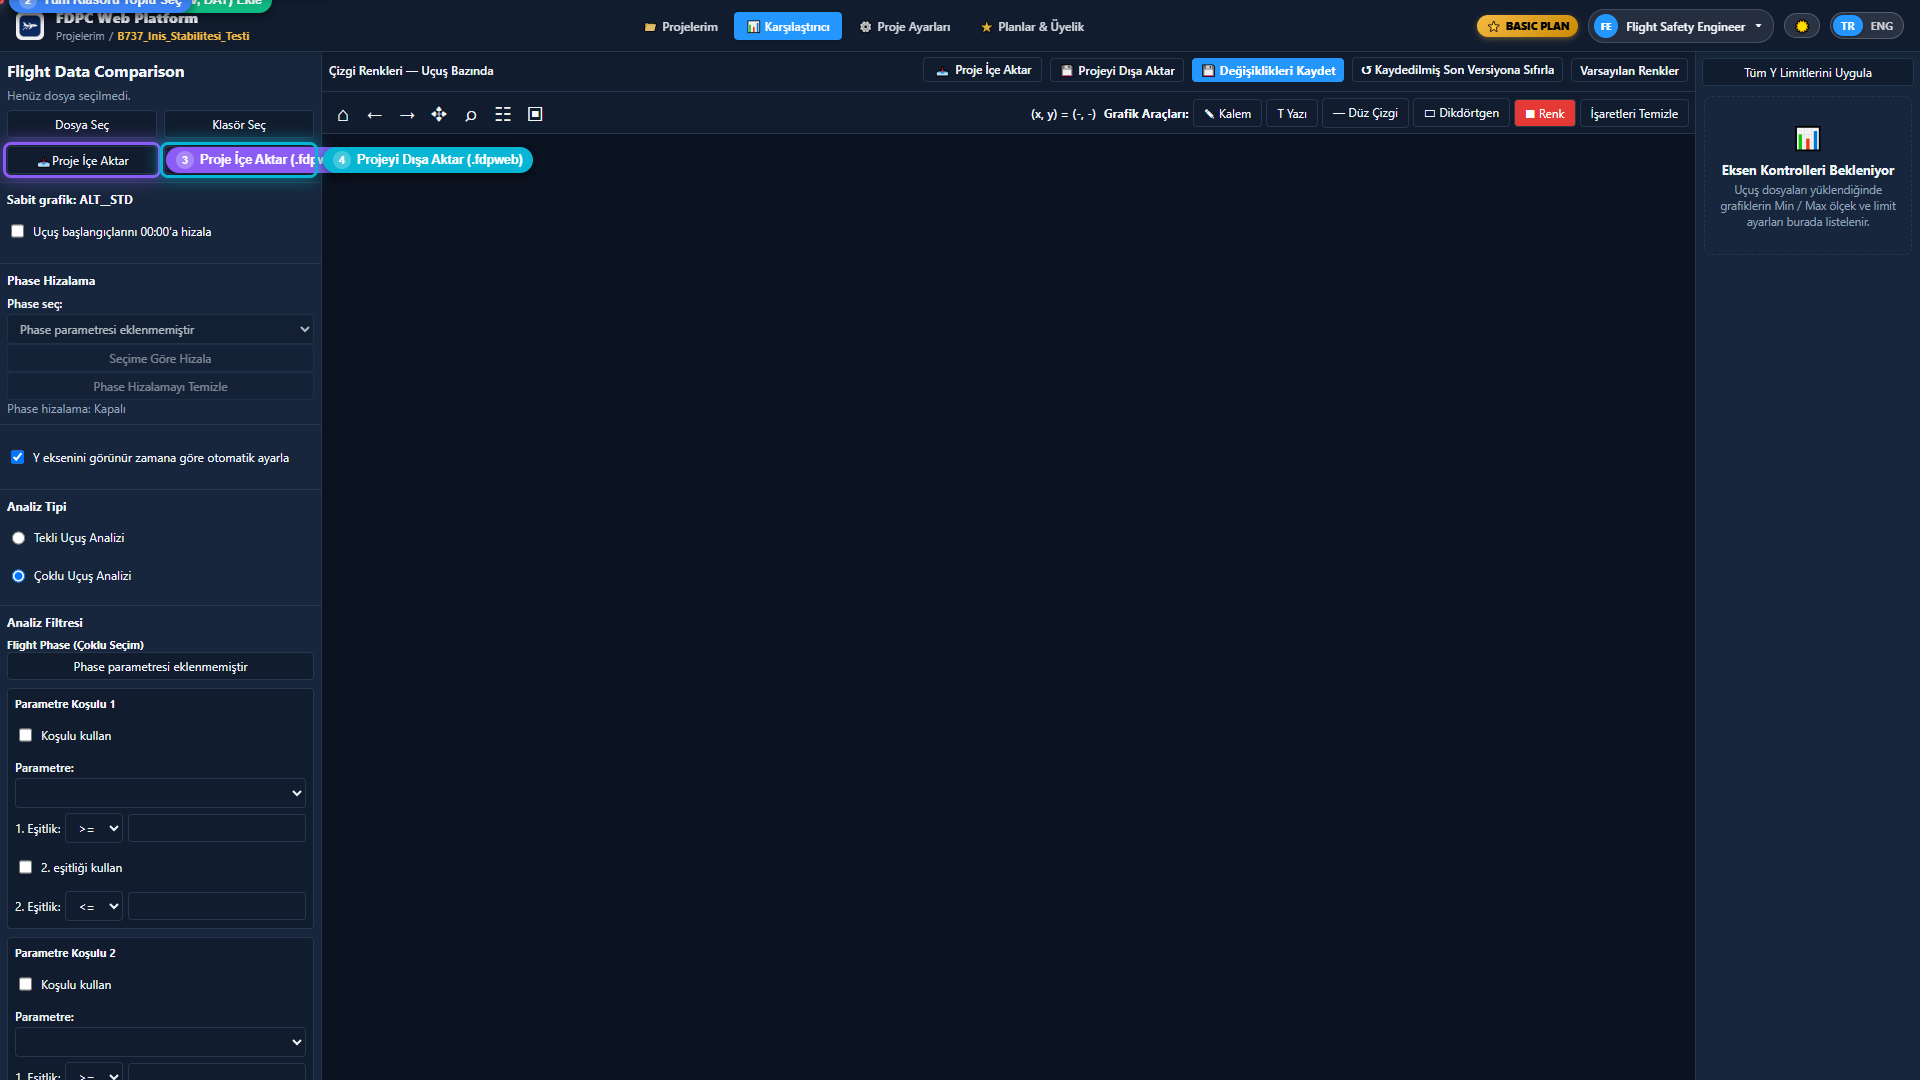Enable '2. eşitliği kullan' checkbox
The width and height of the screenshot is (1920, 1080).
(25, 867)
